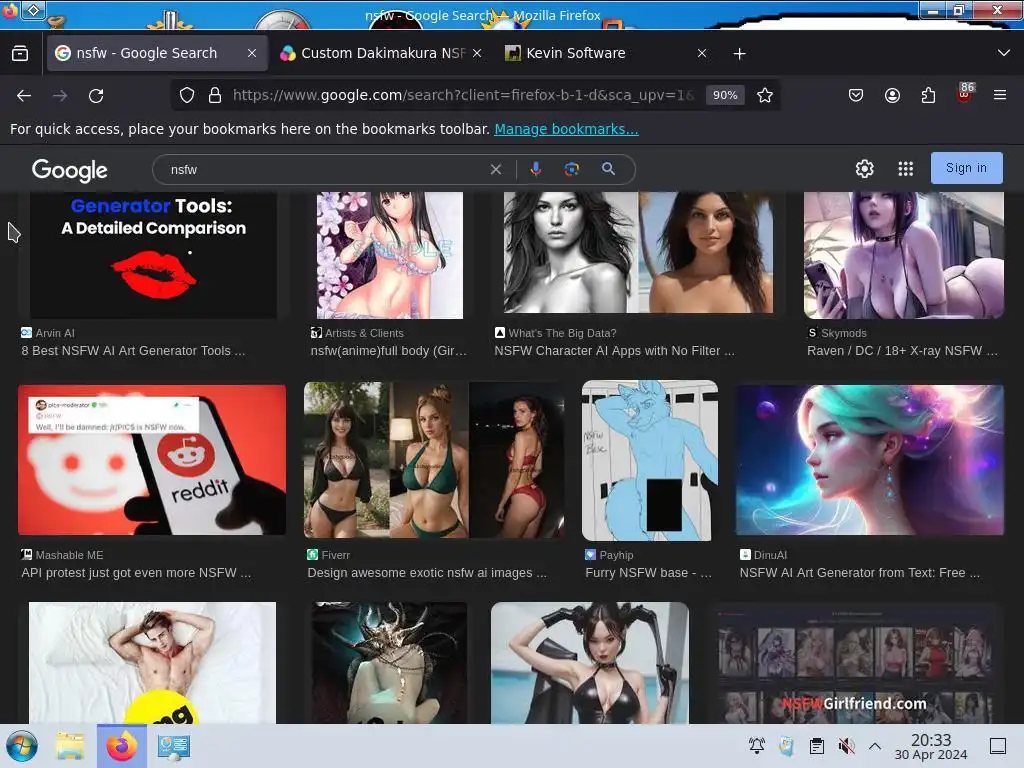This screenshot has height=768, width=1024.
Task: Close the Google Search tab
Action: pyautogui.click(x=252, y=53)
